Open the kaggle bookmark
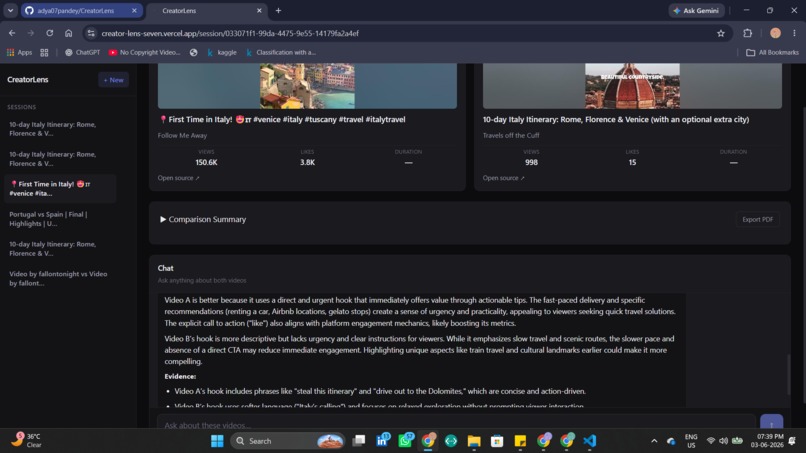The height and width of the screenshot is (453, 806). (222, 52)
